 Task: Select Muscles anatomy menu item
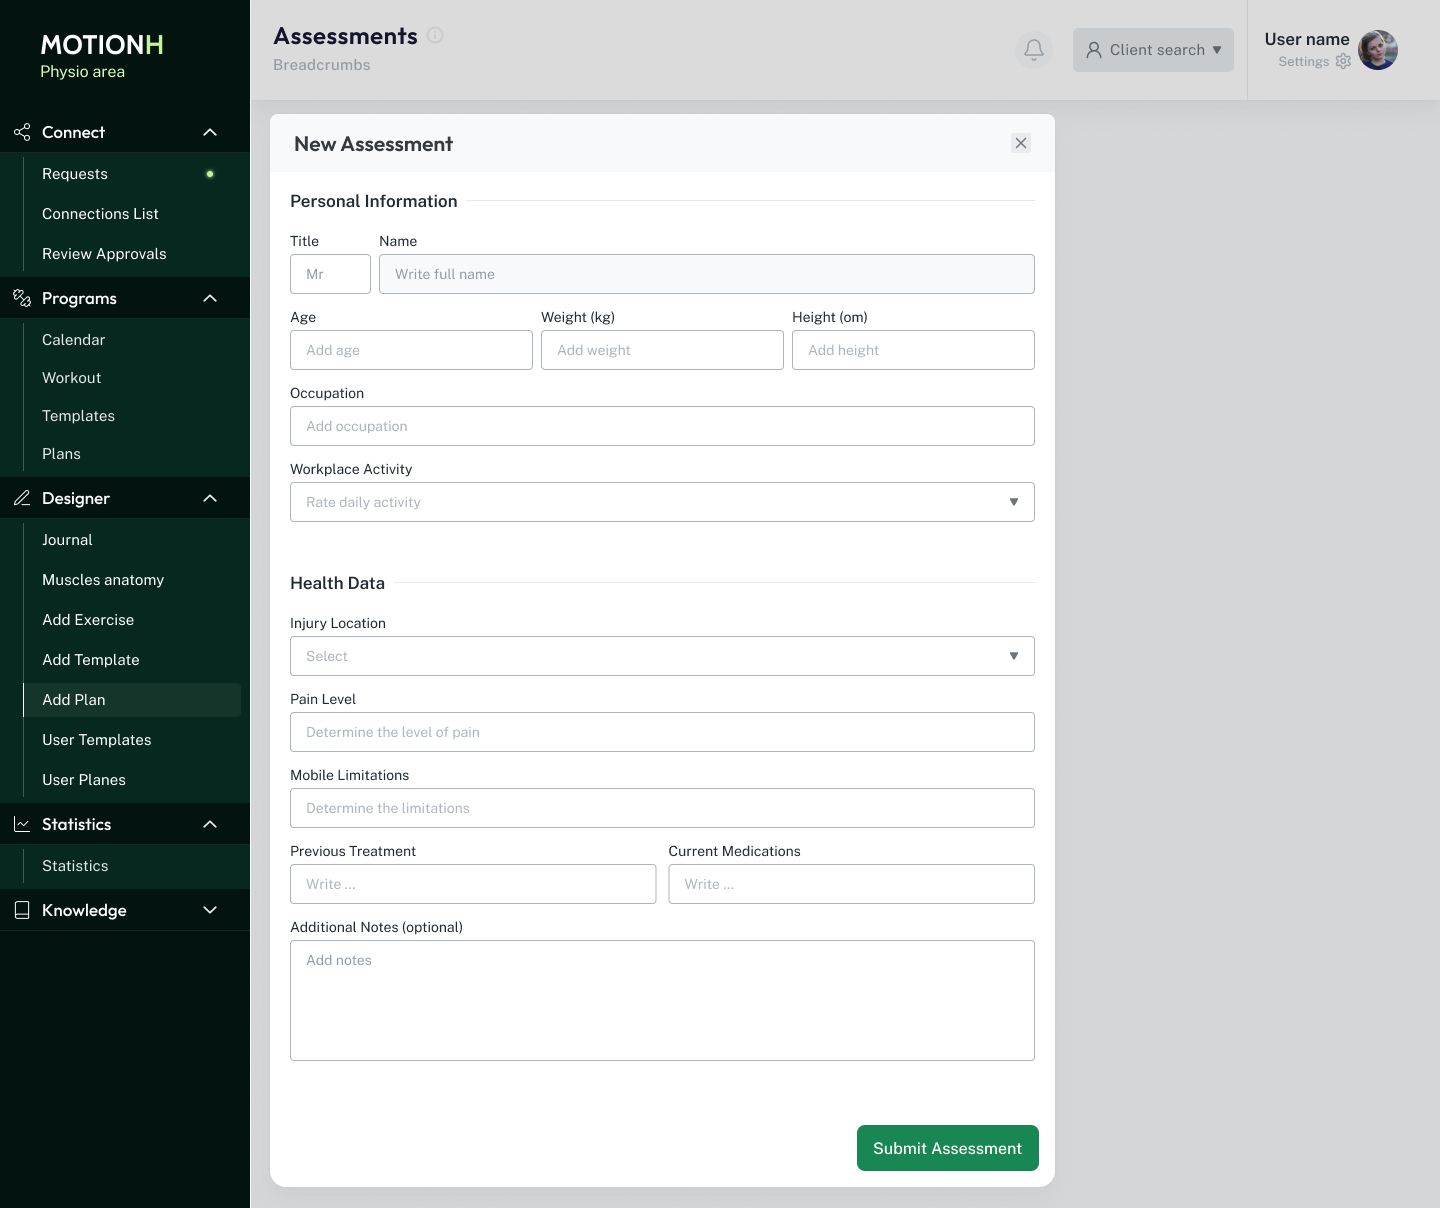tap(103, 580)
